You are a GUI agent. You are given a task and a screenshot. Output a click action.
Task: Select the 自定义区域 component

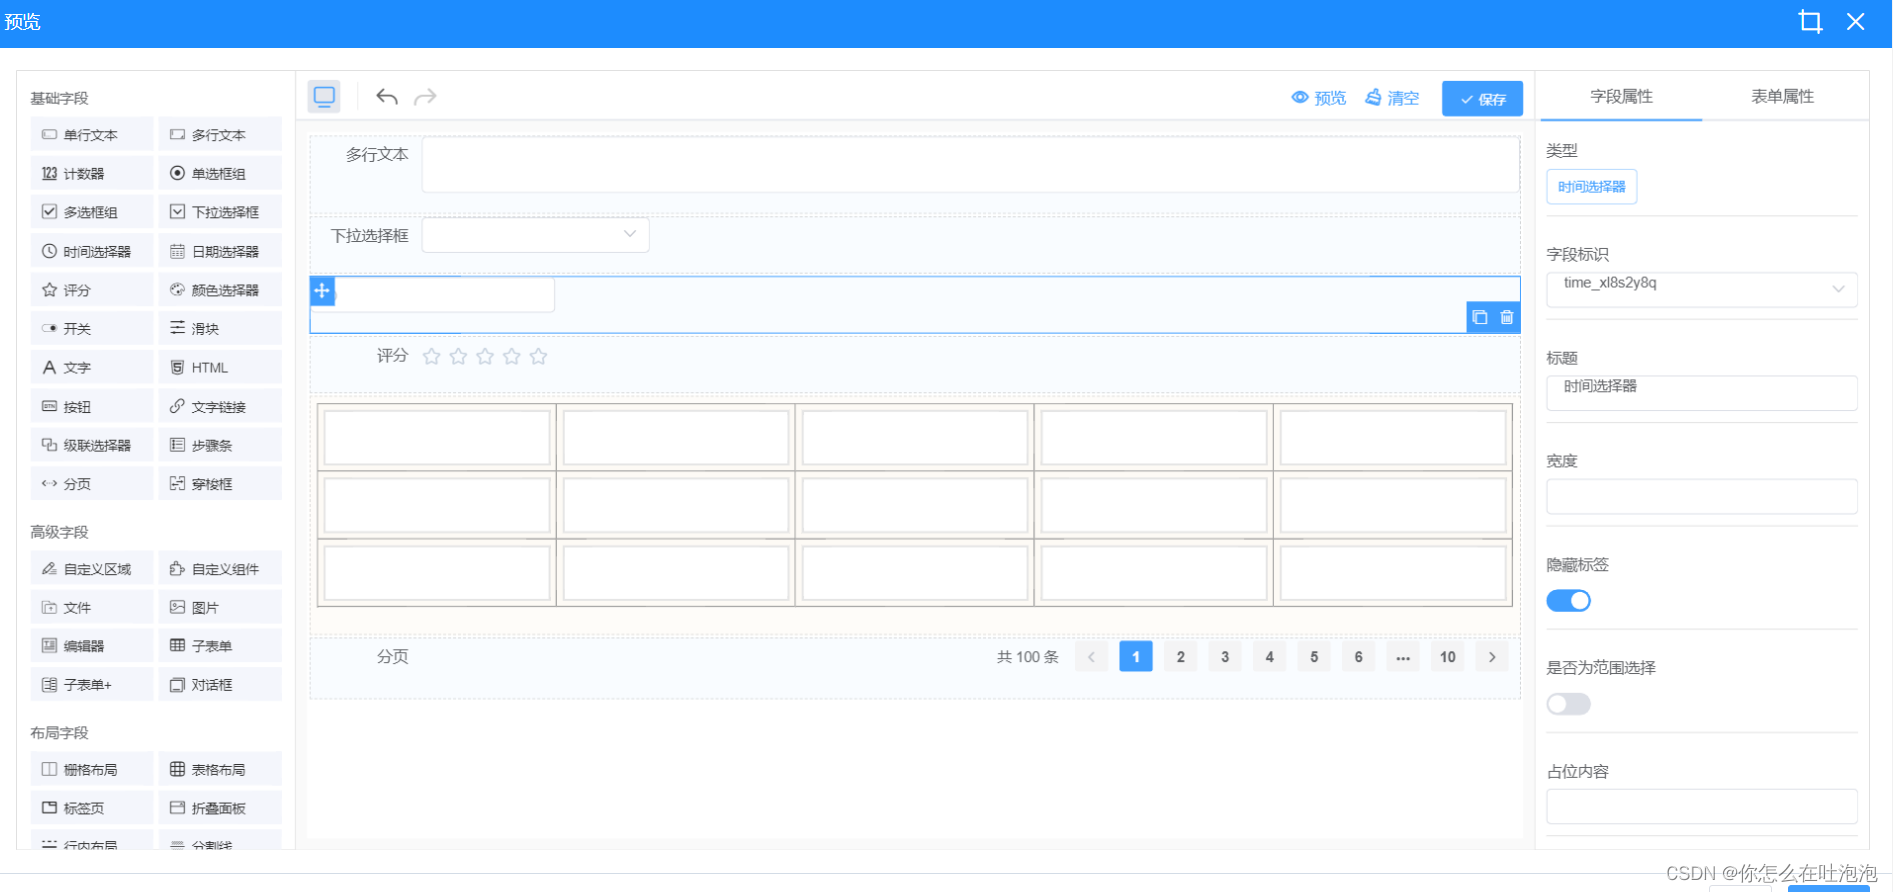(92, 568)
